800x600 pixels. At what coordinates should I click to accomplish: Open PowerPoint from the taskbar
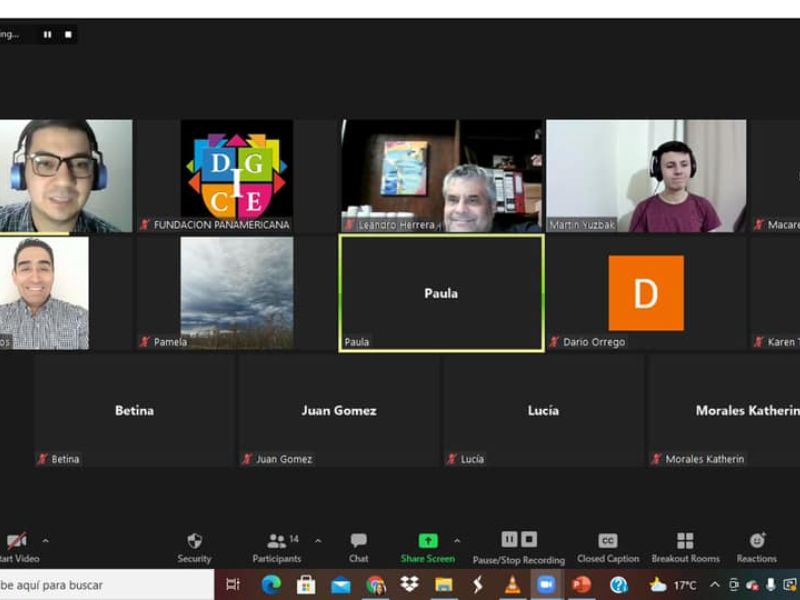pyautogui.click(x=581, y=585)
